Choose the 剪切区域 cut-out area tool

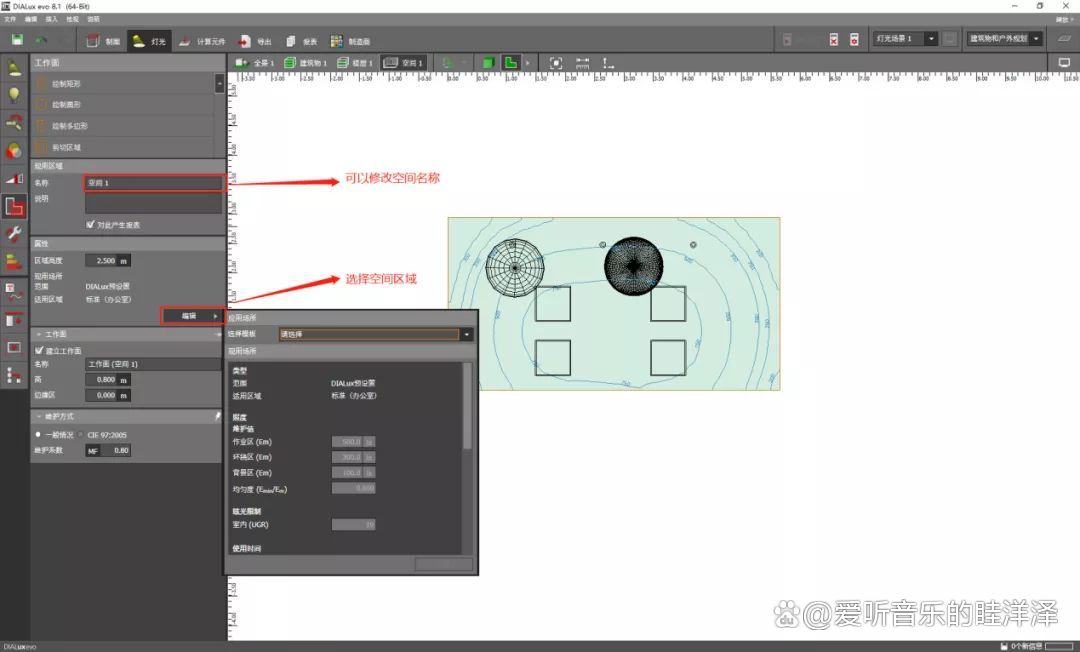[124, 147]
